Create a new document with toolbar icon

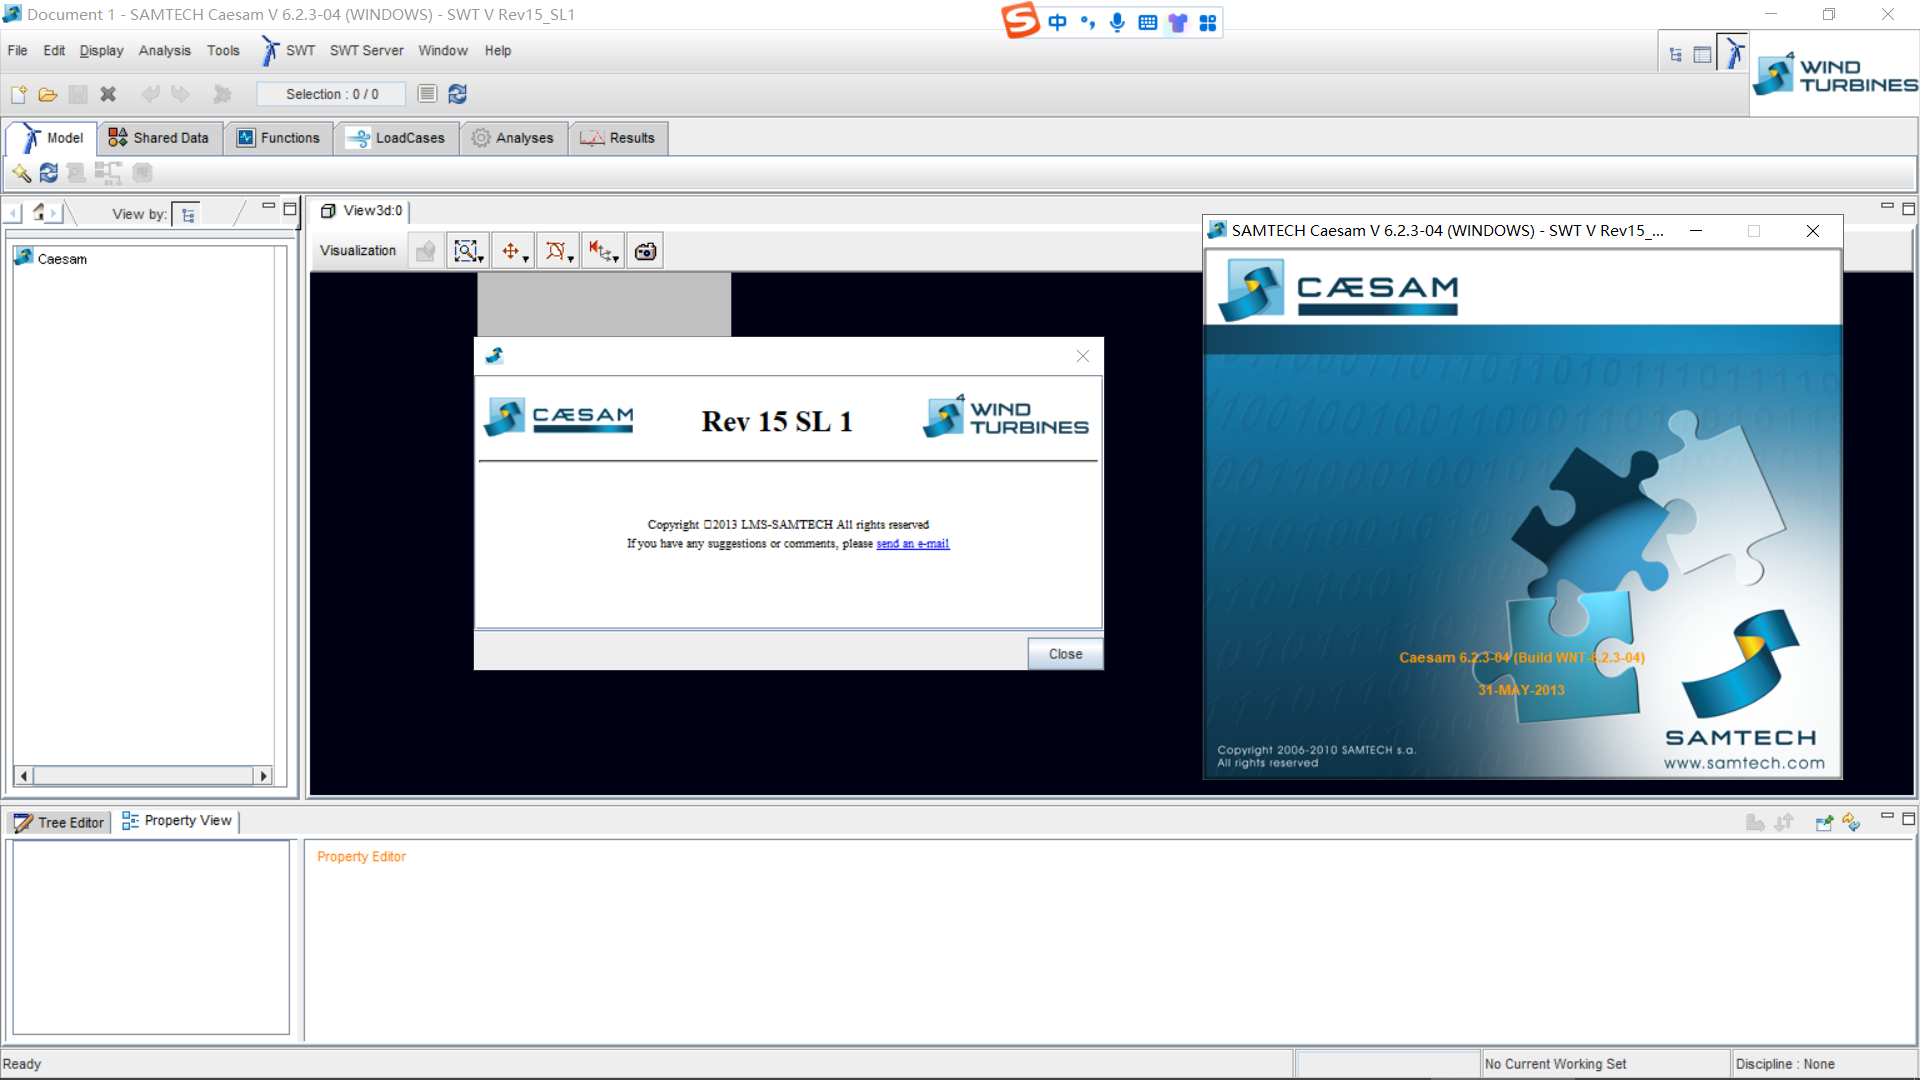(18, 94)
